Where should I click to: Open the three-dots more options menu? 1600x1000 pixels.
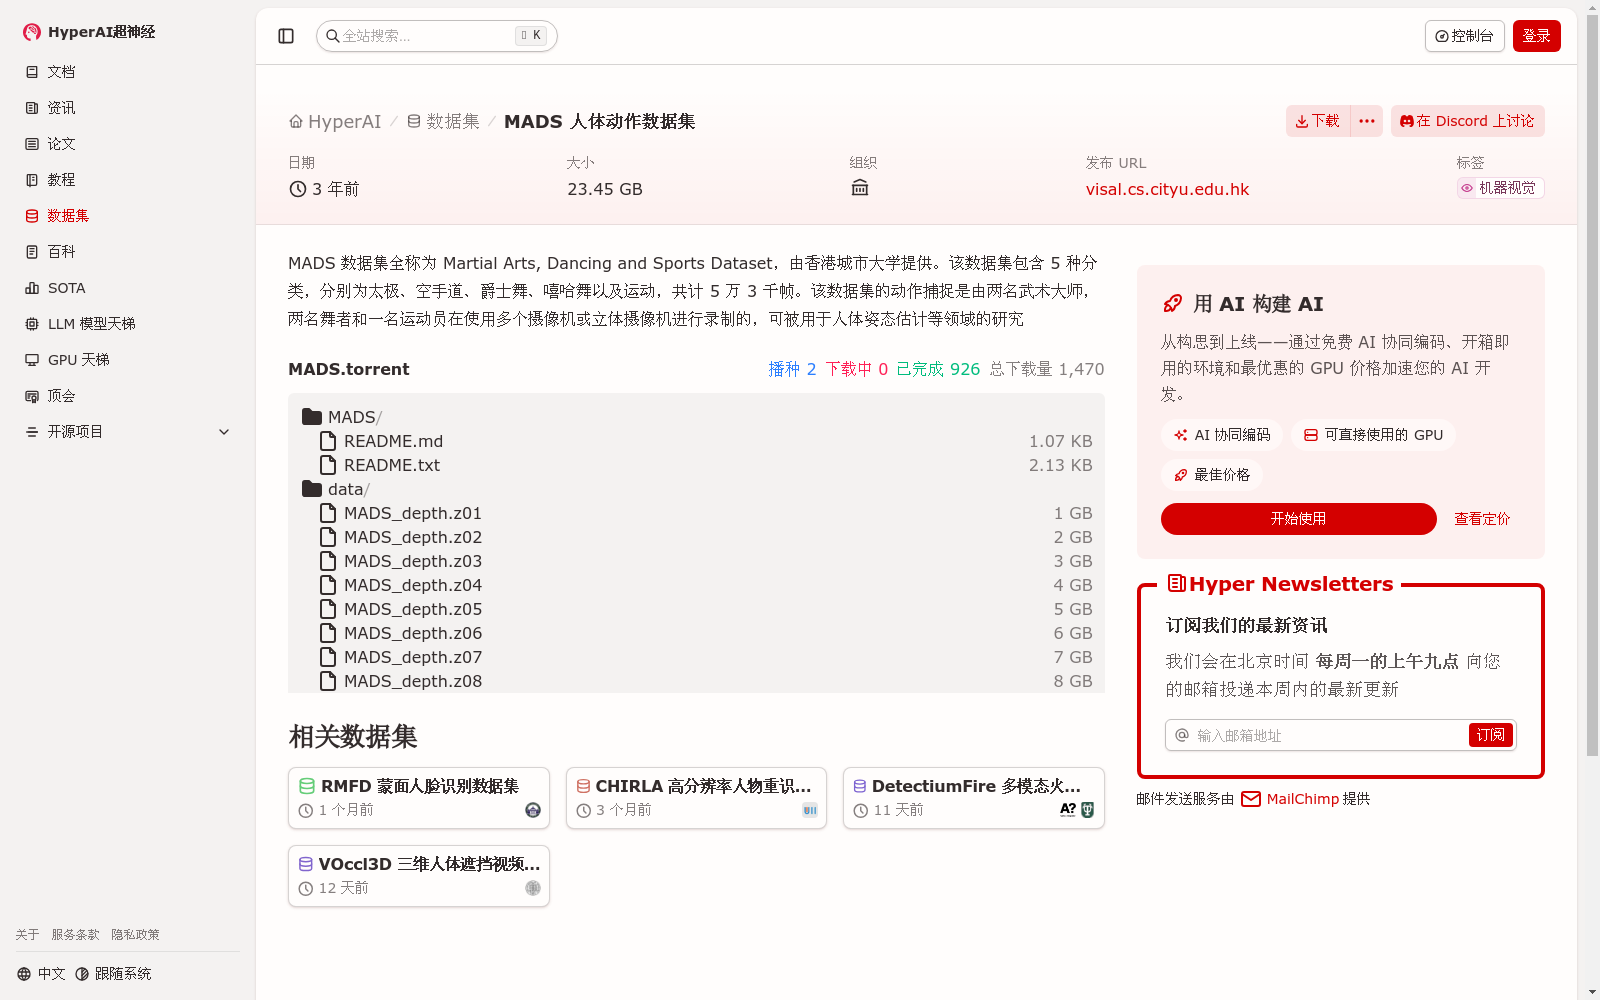coord(1367,121)
